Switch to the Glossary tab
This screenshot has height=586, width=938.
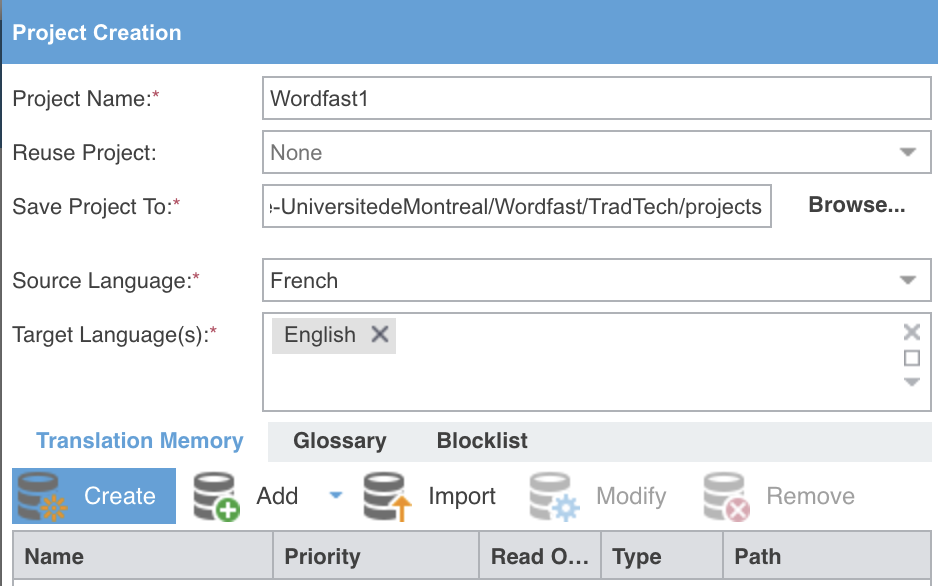[x=340, y=441]
